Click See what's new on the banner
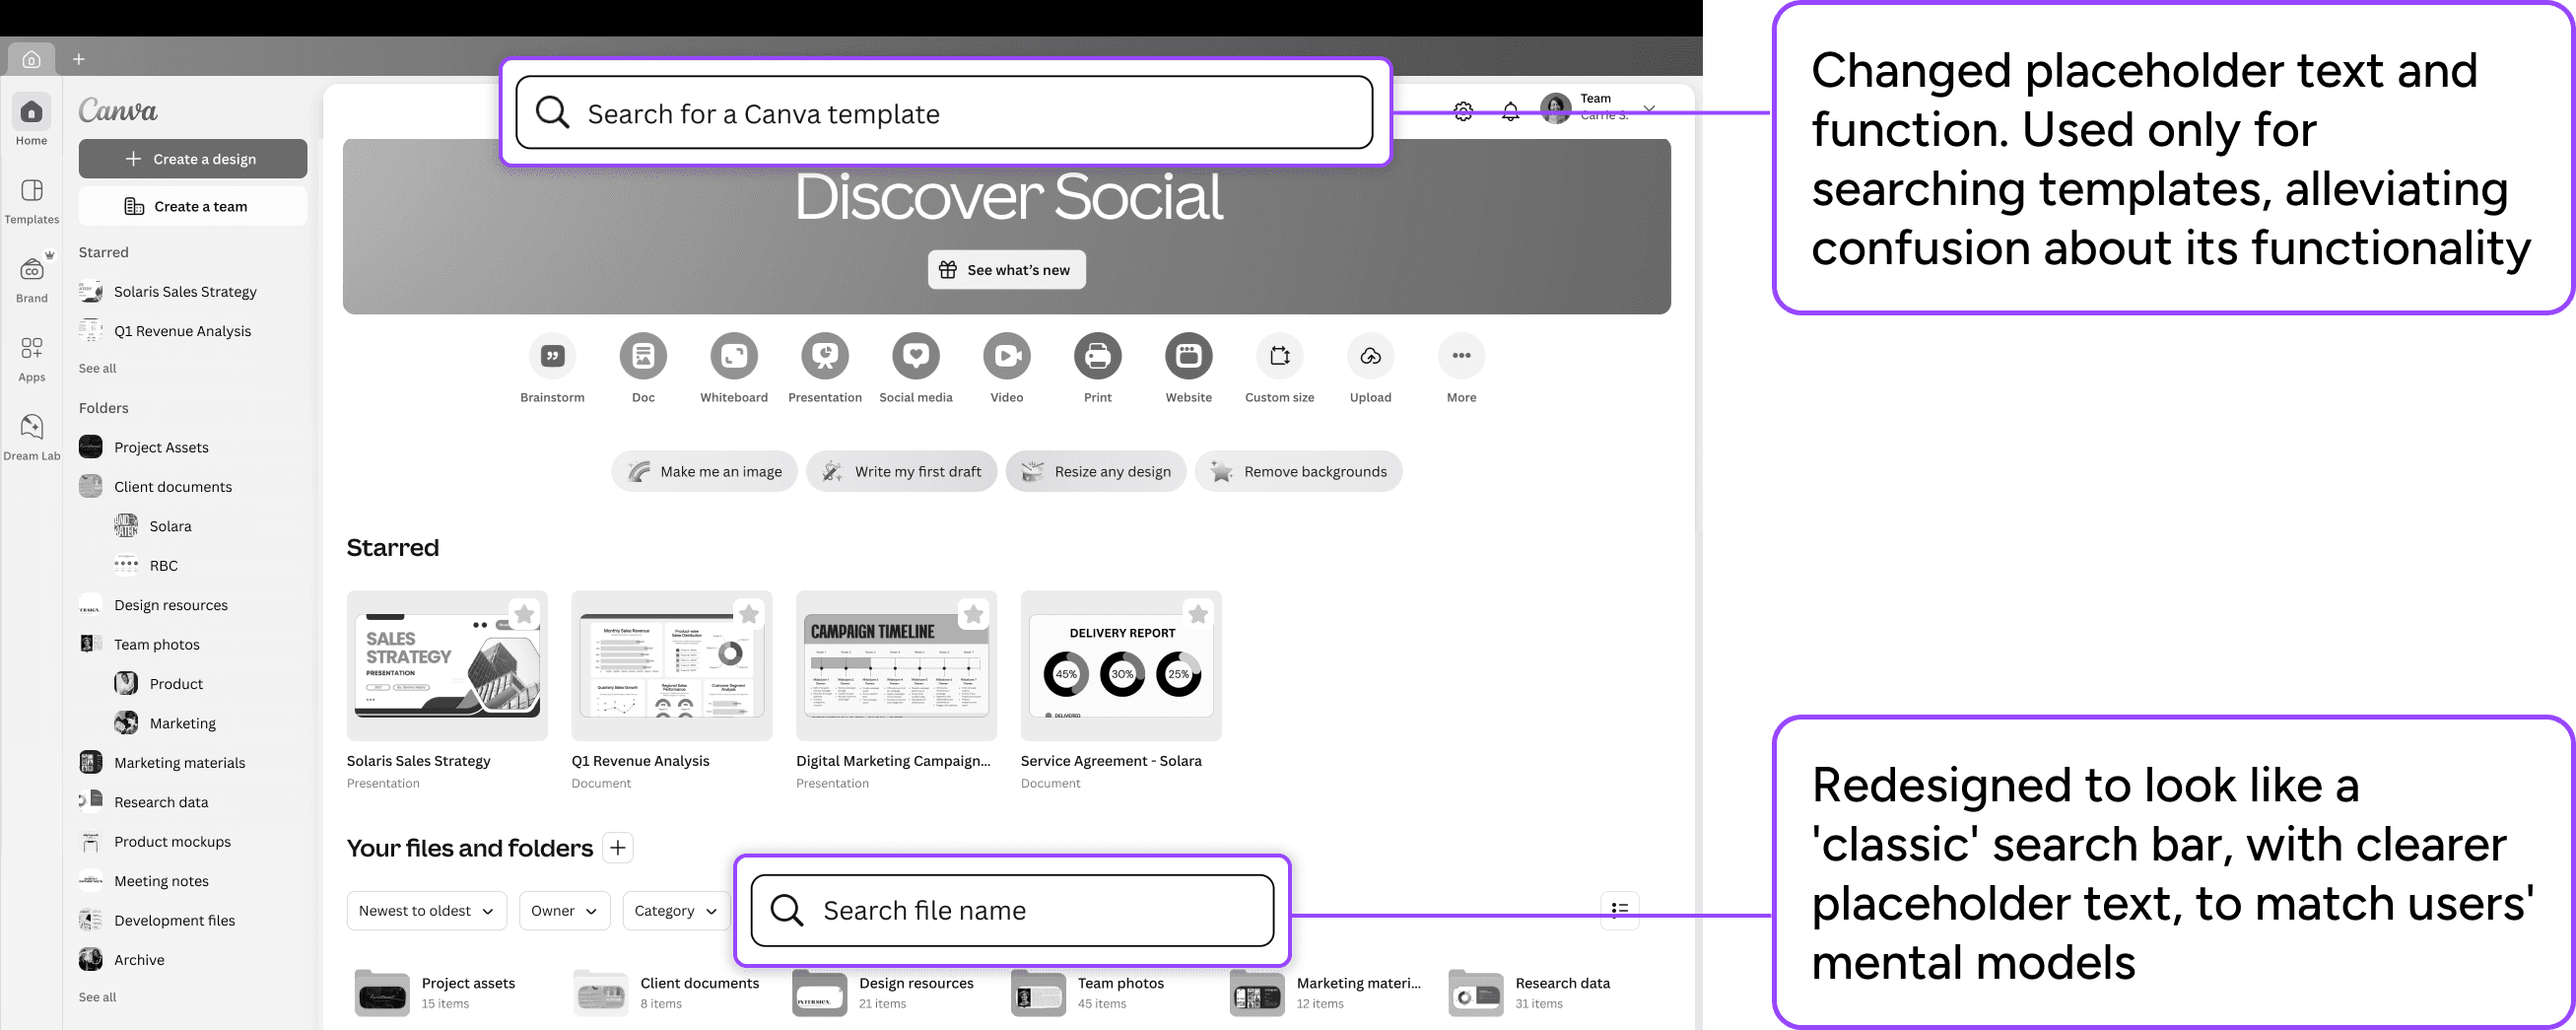The image size is (2576, 1030). pos(1007,270)
